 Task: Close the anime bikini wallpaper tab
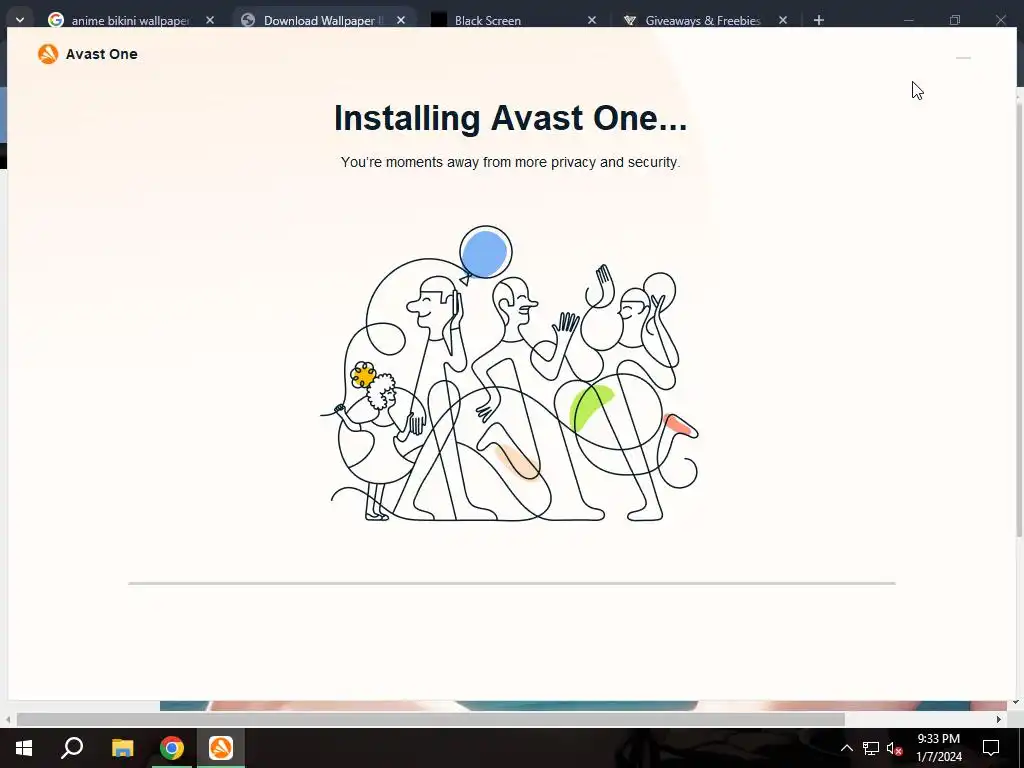point(210,20)
